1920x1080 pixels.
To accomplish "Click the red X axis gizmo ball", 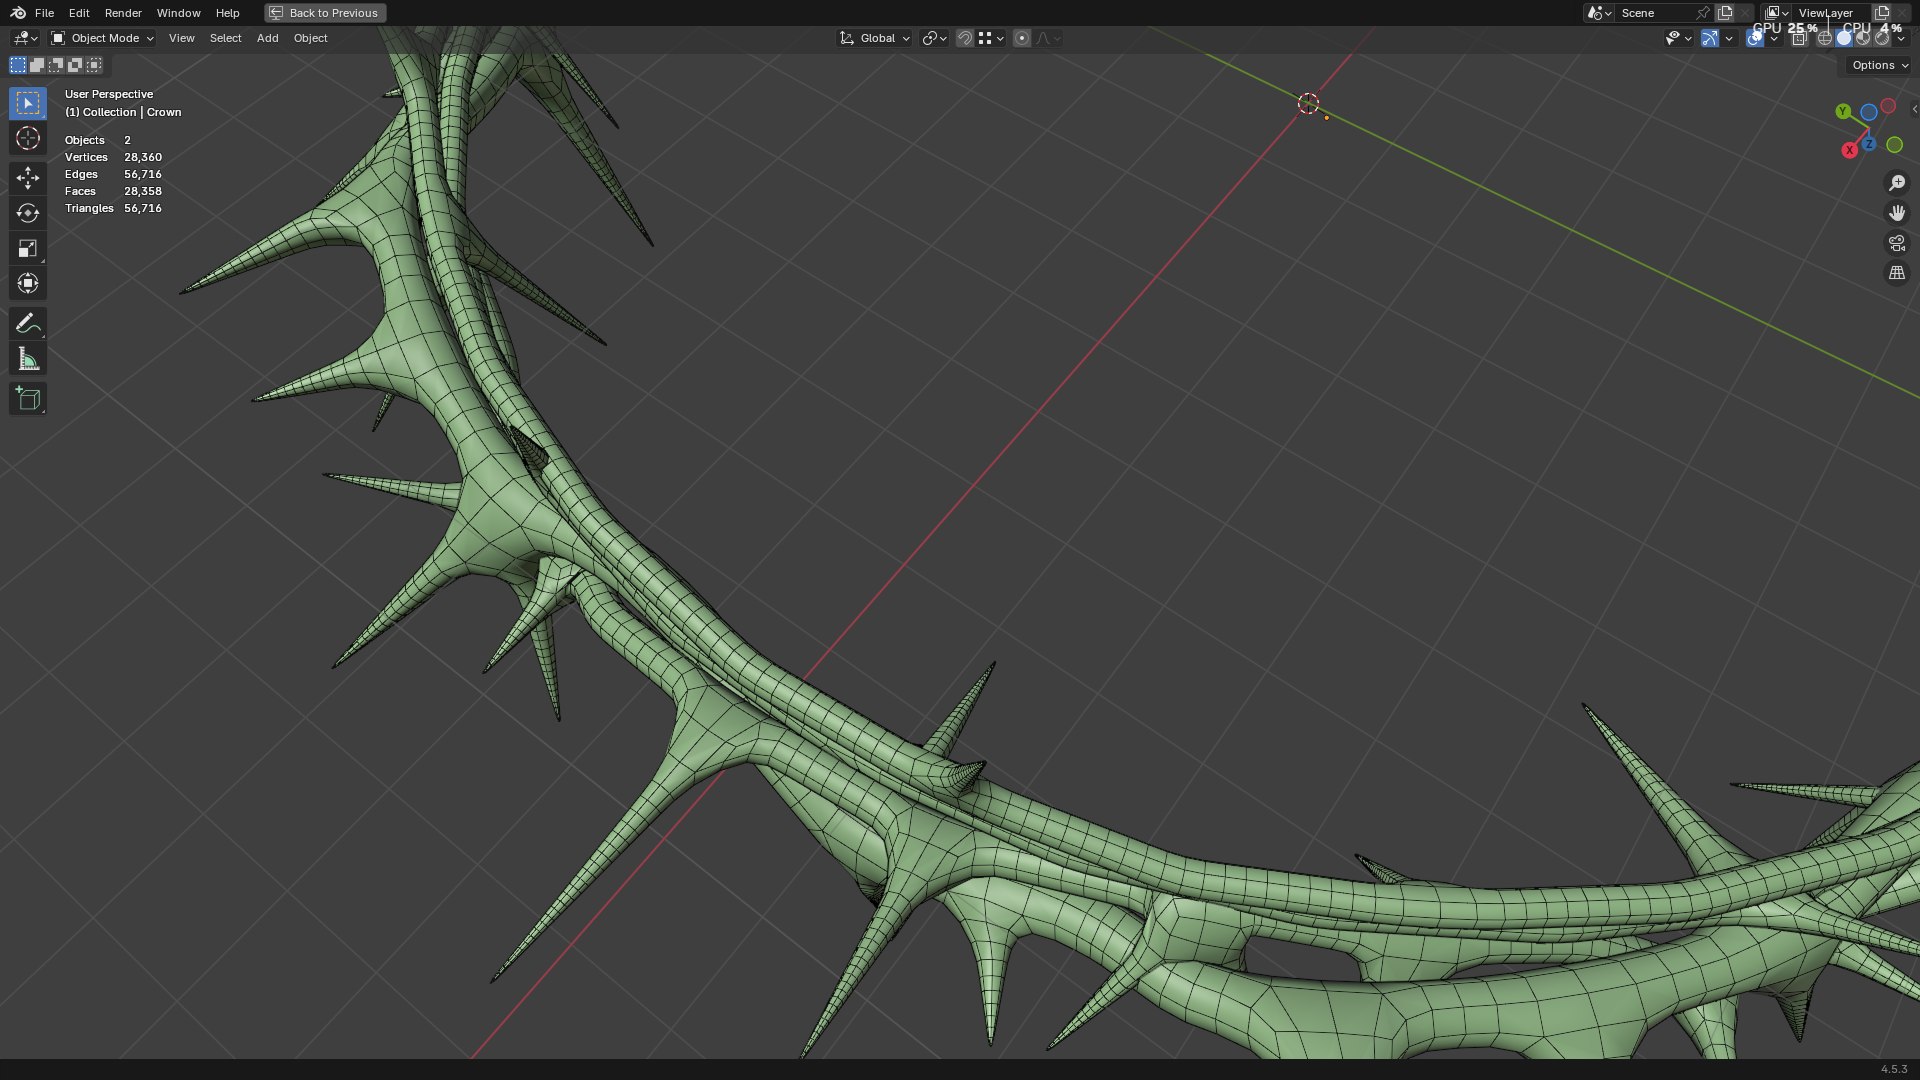I will 1850,150.
